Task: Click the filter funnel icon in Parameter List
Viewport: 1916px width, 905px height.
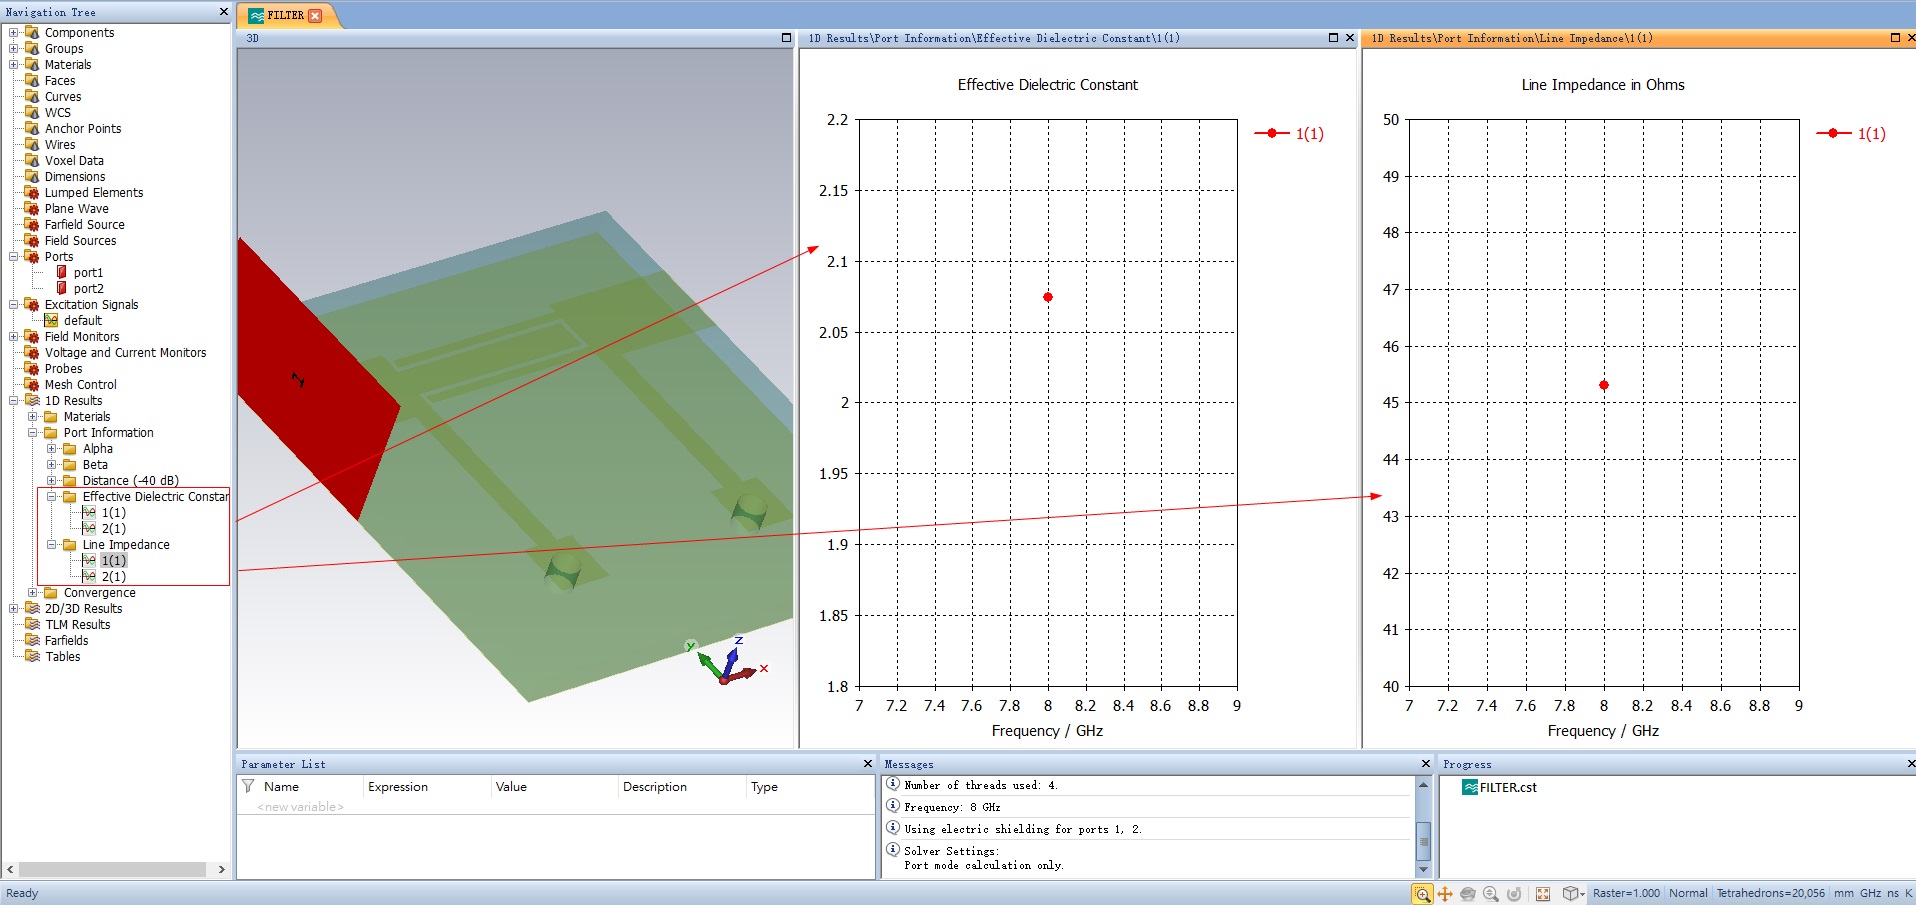Action: [248, 786]
